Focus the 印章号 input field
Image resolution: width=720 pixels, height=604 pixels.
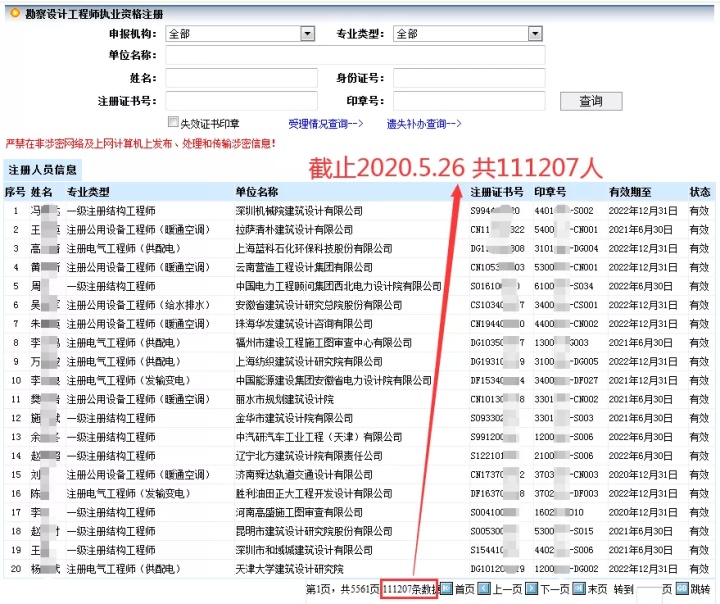[x=469, y=101]
